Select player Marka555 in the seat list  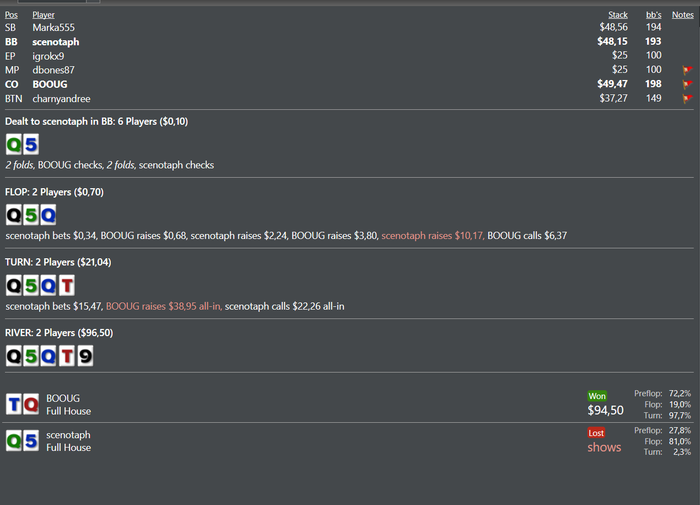(53, 28)
